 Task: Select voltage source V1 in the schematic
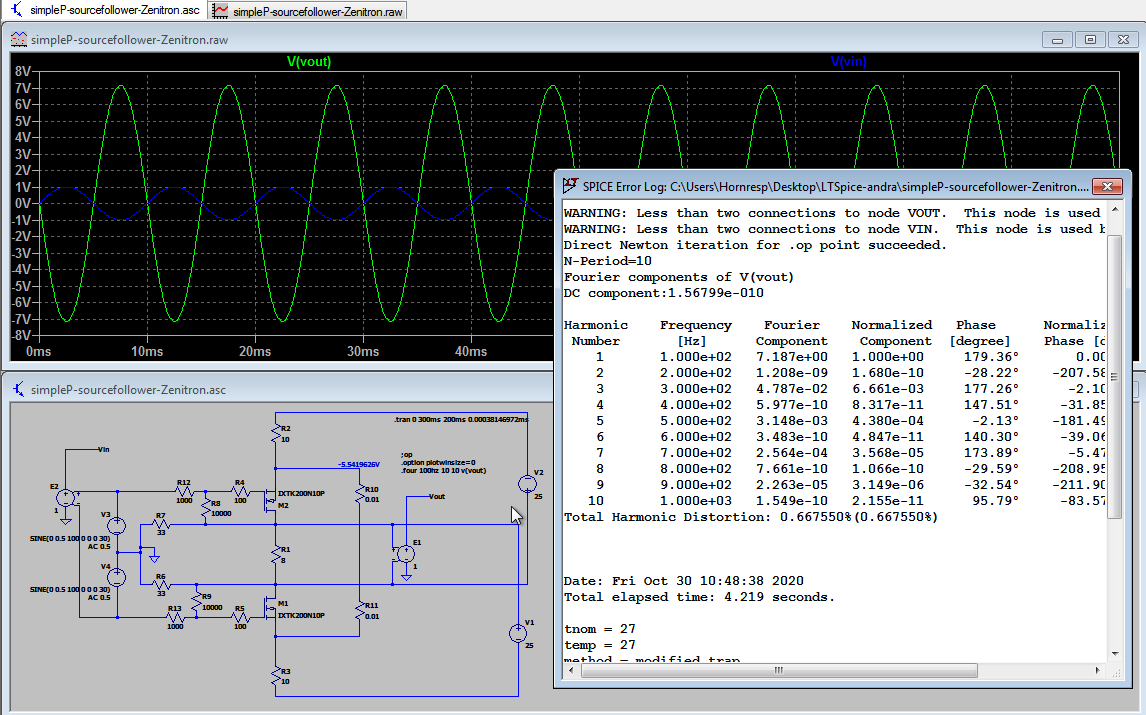(518, 633)
